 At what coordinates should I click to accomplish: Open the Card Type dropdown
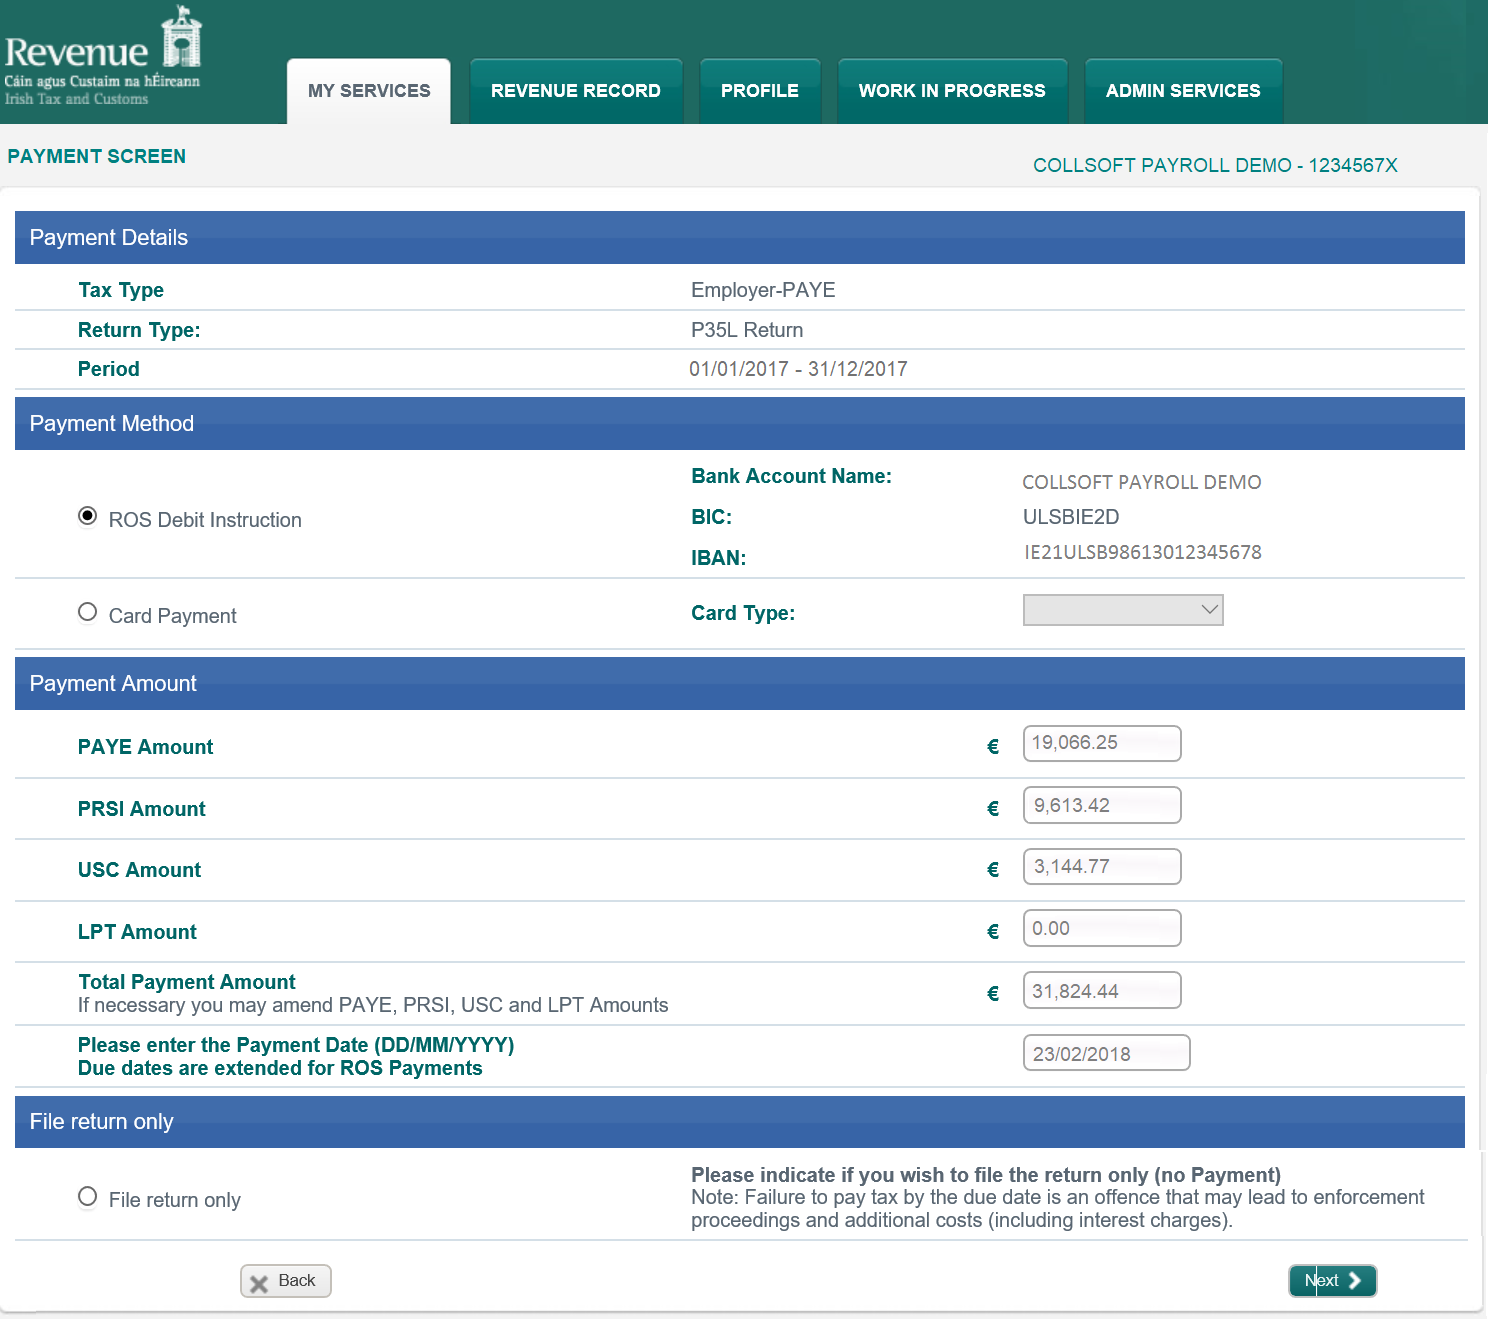[x=1122, y=610]
